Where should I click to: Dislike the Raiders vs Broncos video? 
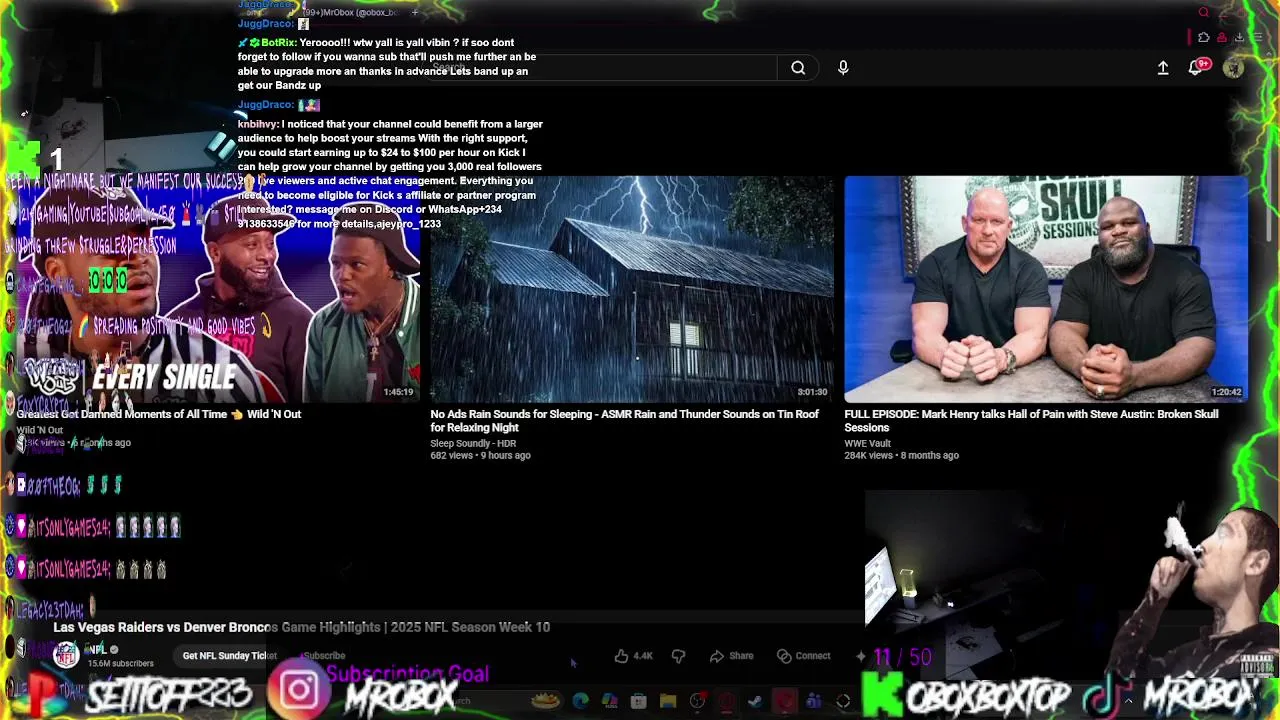[x=678, y=656]
